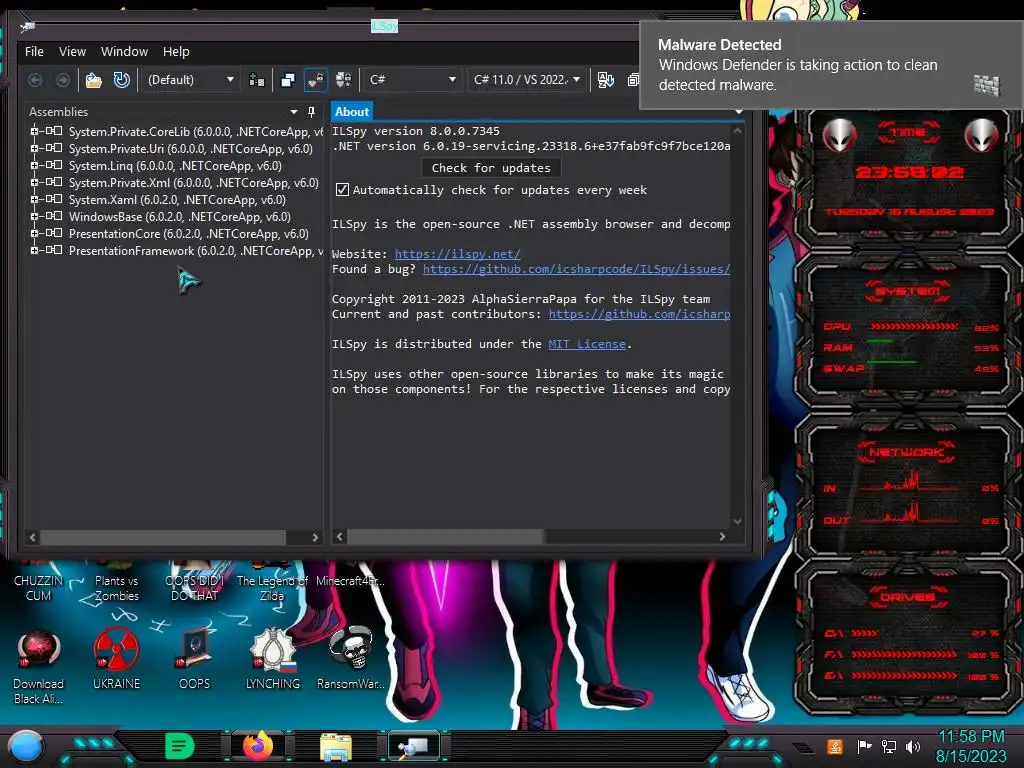Toggle show private and internal members (single lock icon)
This screenshot has width=1024, height=768.
[x=316, y=80]
